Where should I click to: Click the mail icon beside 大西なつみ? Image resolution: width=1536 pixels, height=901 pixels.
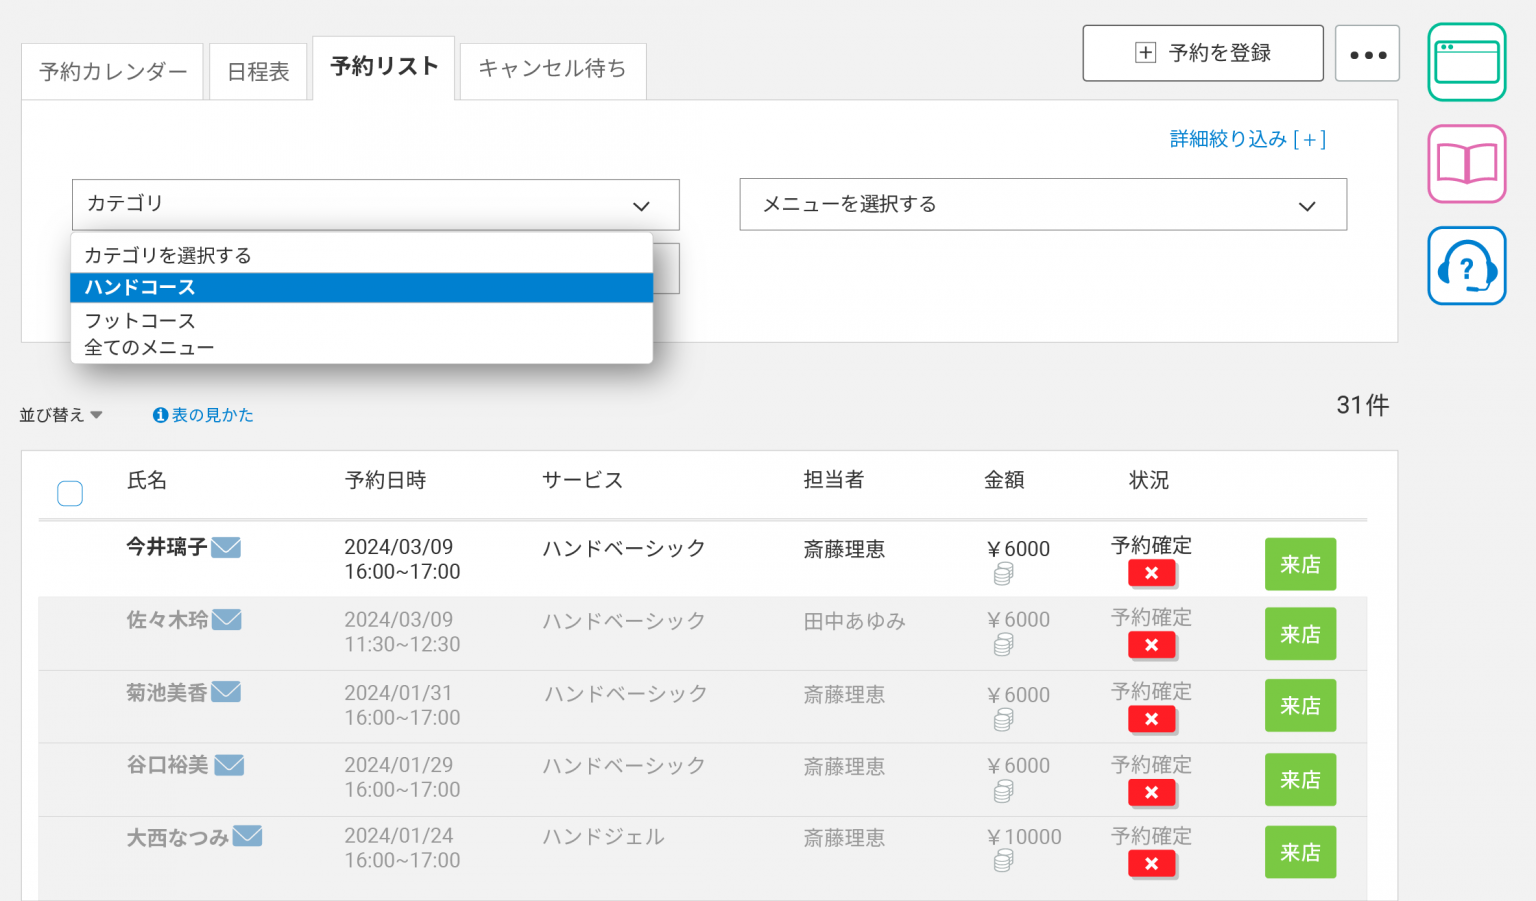pyautogui.click(x=247, y=836)
